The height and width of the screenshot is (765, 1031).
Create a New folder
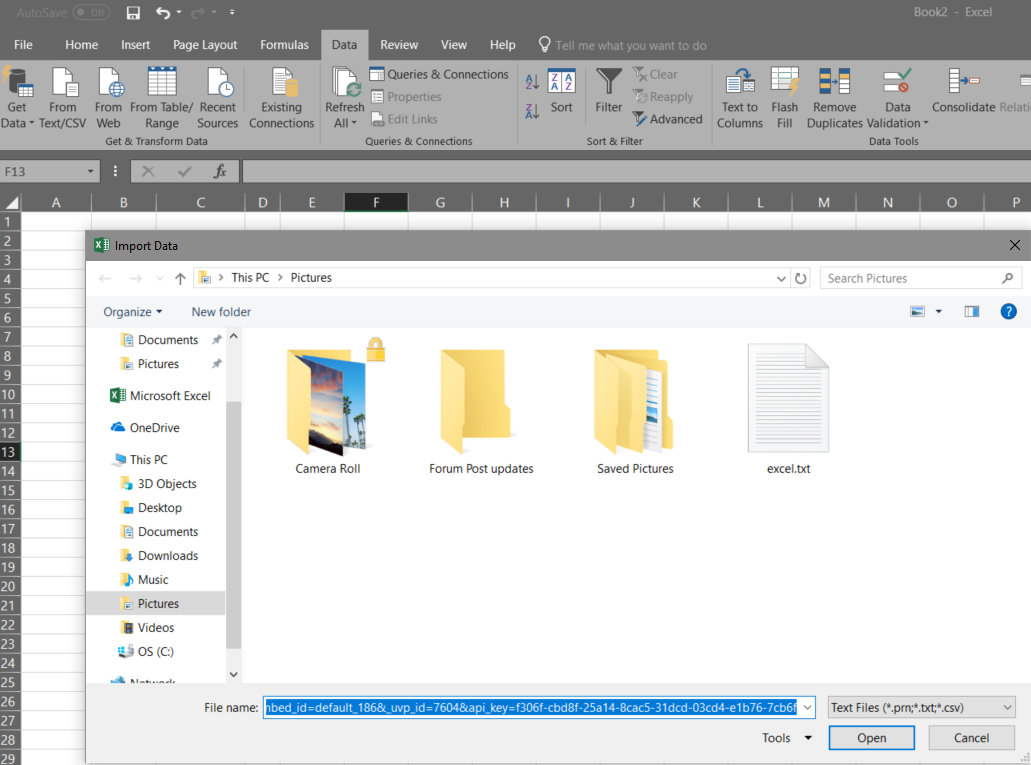(x=221, y=312)
